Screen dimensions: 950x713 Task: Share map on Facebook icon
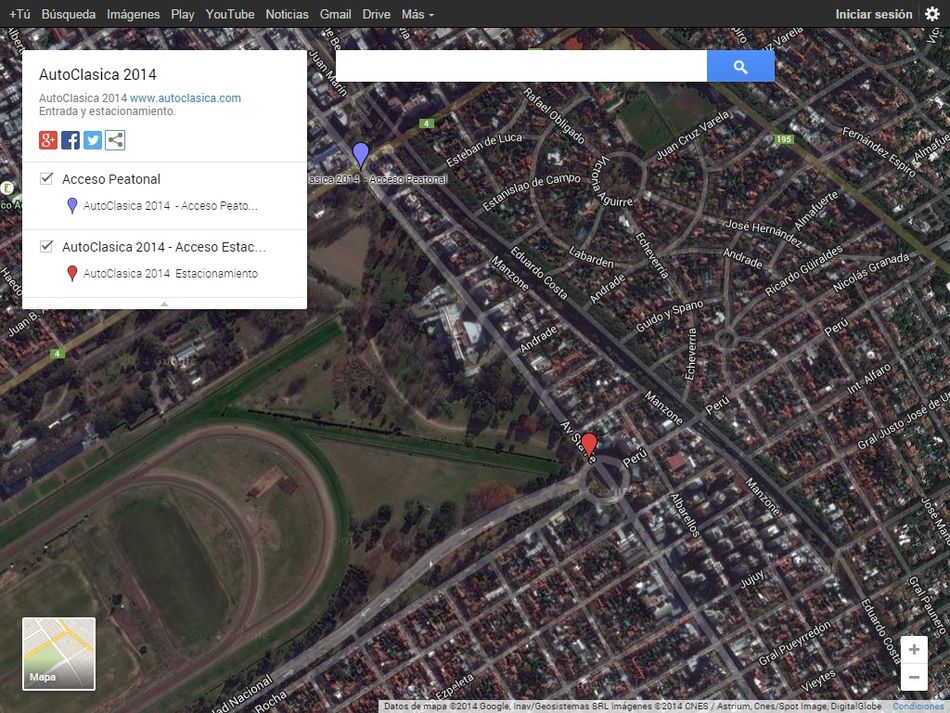click(x=70, y=140)
